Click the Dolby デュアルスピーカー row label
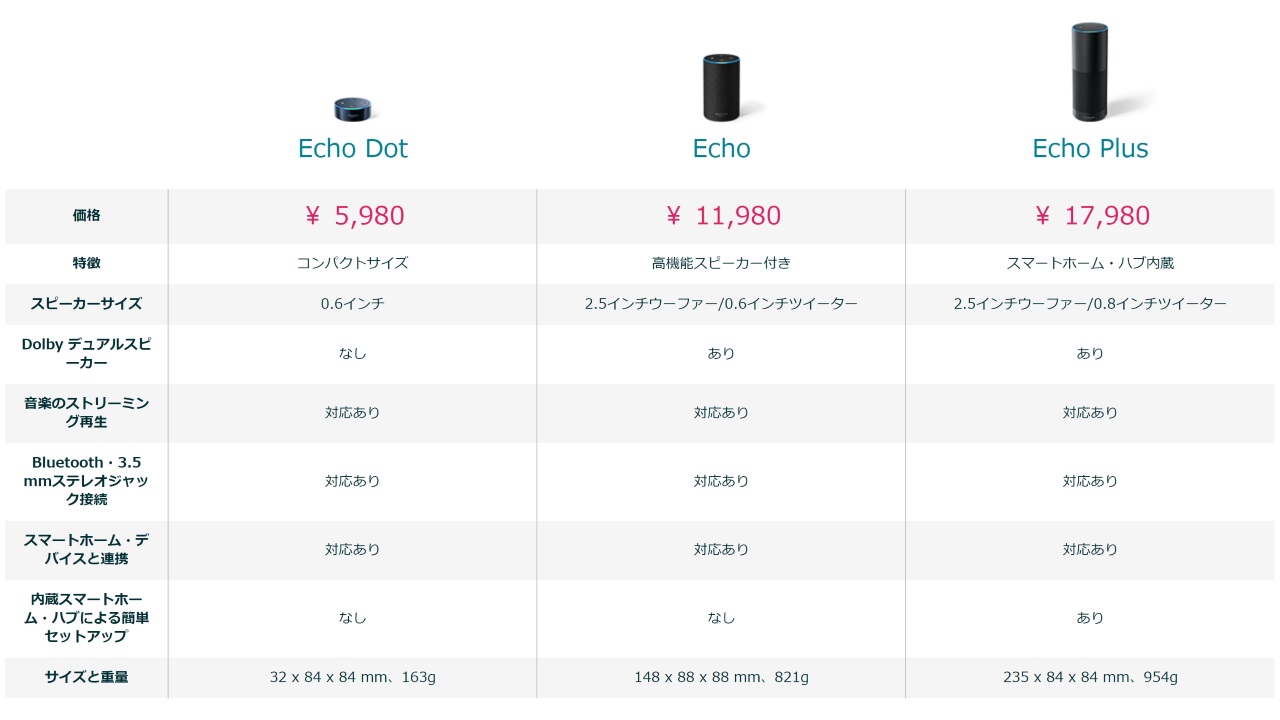The width and height of the screenshot is (1280, 720). pyautogui.click(x=87, y=353)
